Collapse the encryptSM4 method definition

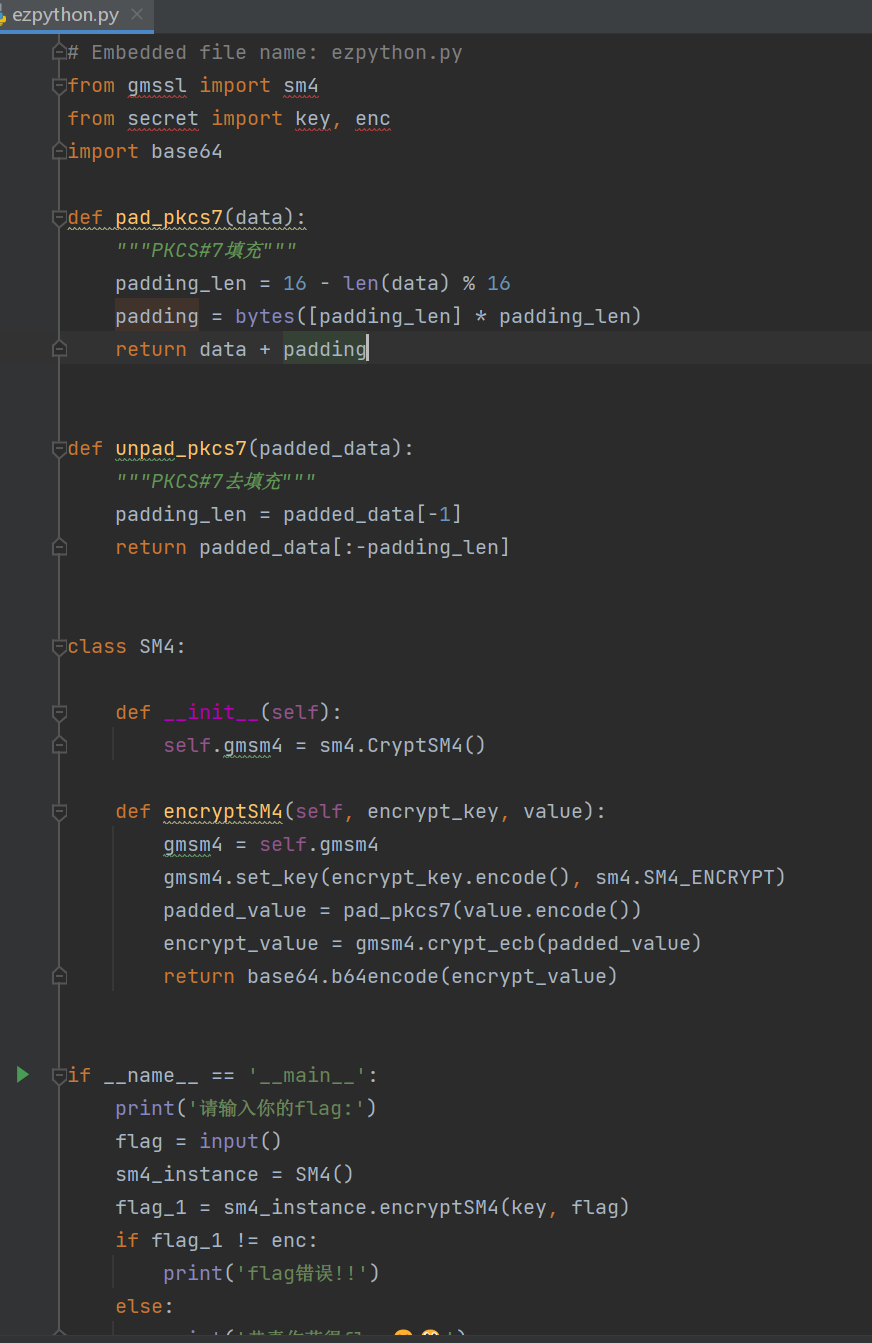click(59, 811)
